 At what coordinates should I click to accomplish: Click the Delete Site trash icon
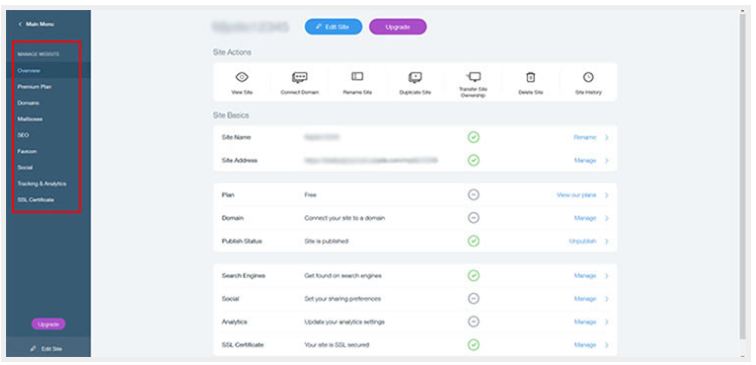pos(530,77)
